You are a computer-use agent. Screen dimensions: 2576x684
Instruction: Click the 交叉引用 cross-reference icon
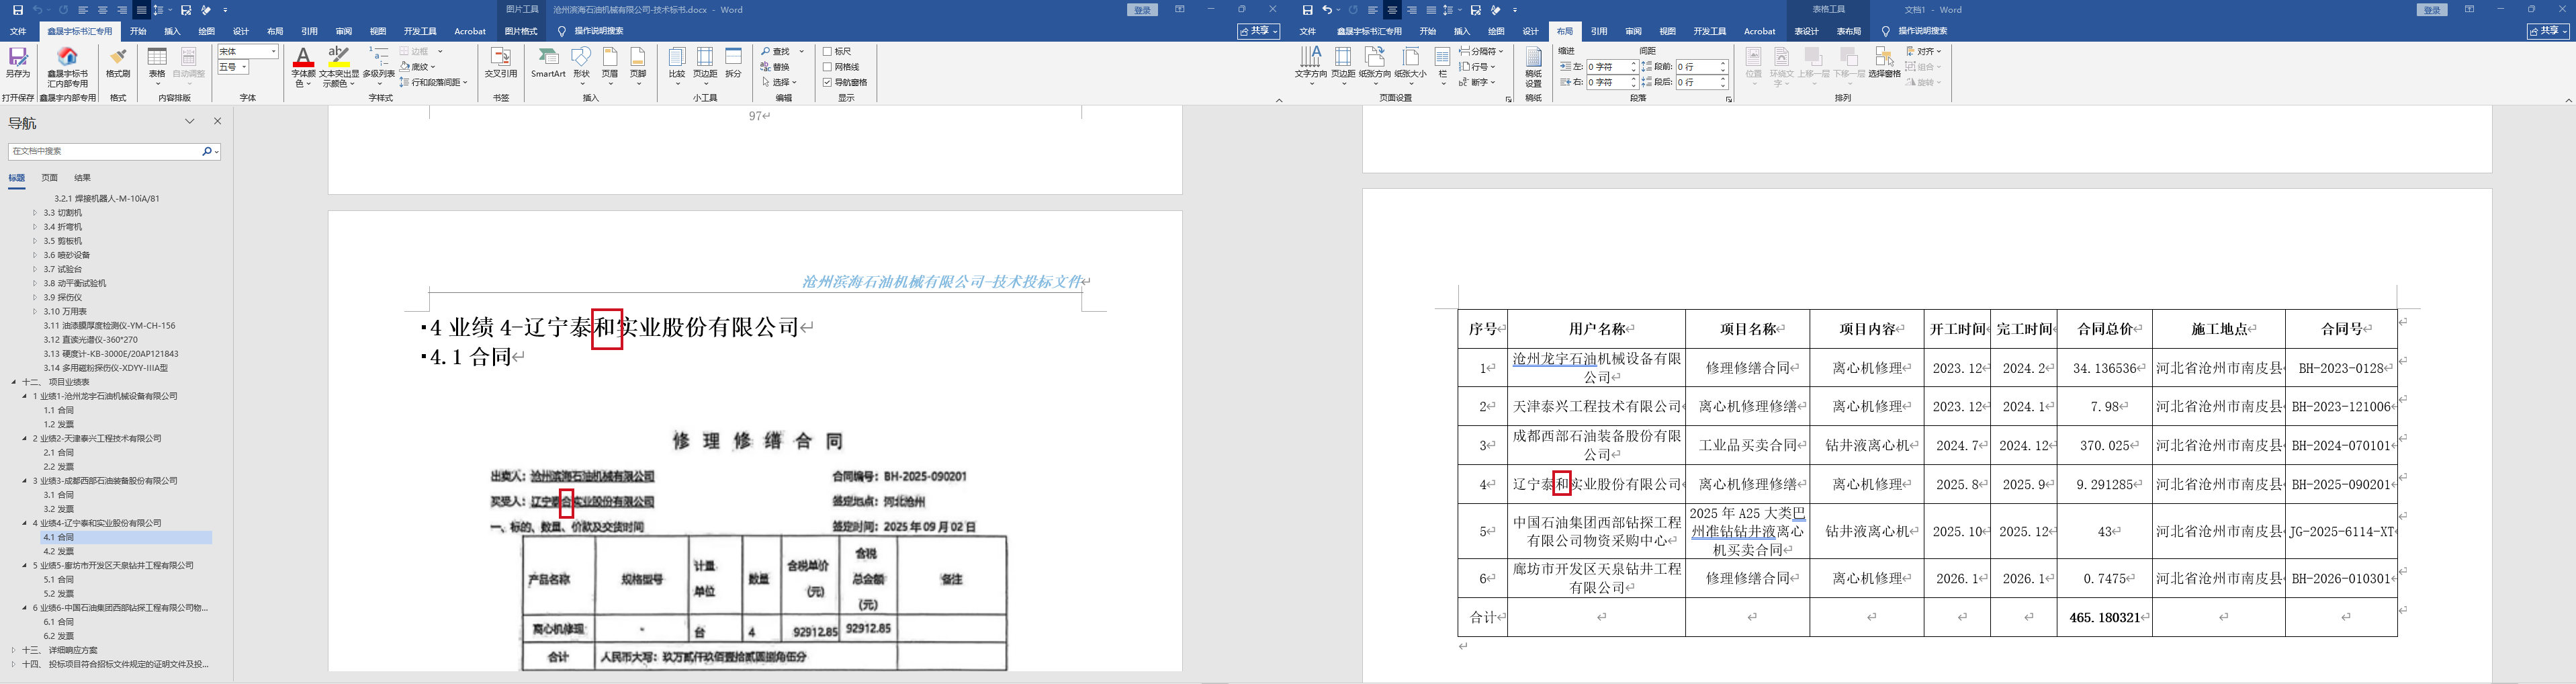[501, 62]
